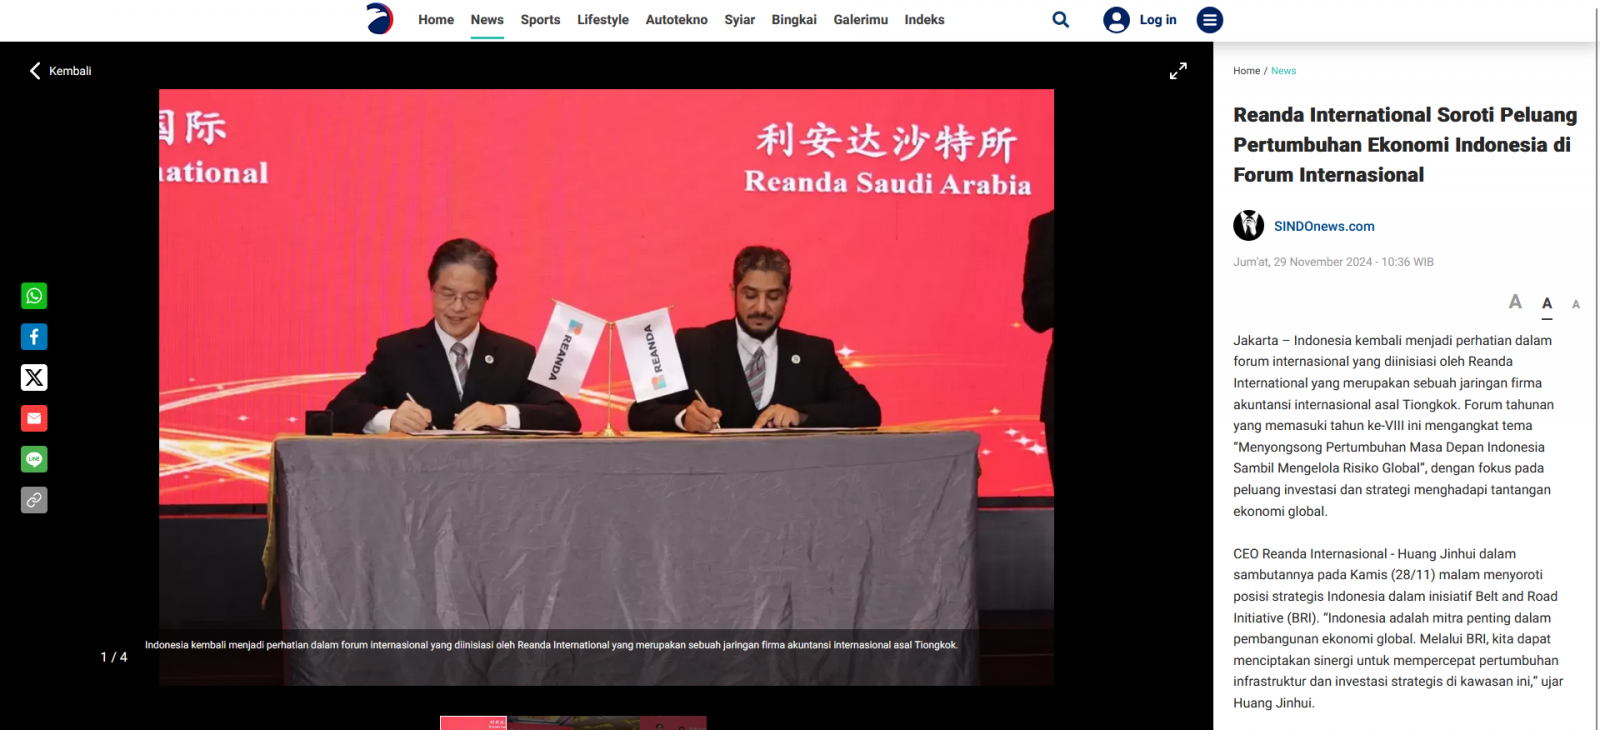This screenshot has height=730, width=1600.
Task: Click the date Jum'at, 29 November 2024
Action: coord(1333,262)
